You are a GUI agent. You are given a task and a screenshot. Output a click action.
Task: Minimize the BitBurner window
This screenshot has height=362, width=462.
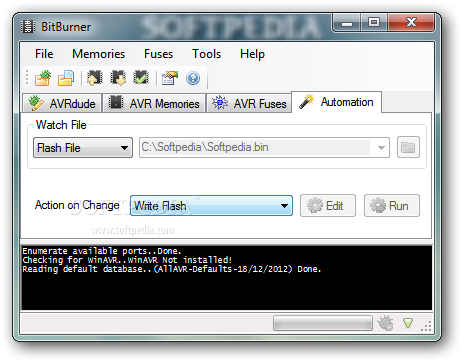click(x=347, y=23)
